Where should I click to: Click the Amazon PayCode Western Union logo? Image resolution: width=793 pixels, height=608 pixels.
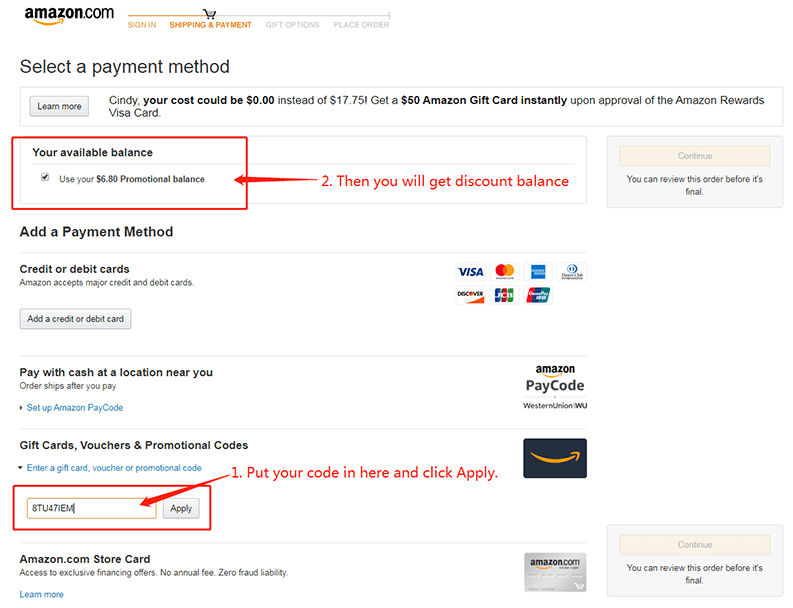(554, 388)
